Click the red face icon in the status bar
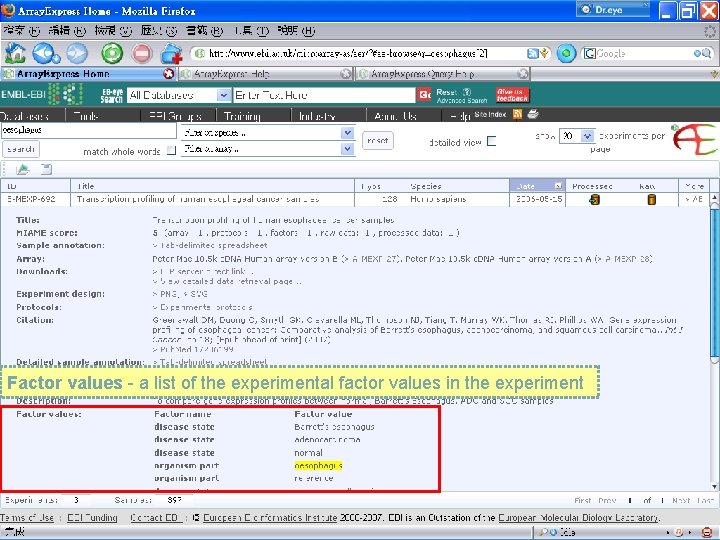The image size is (720, 540). click(707, 532)
